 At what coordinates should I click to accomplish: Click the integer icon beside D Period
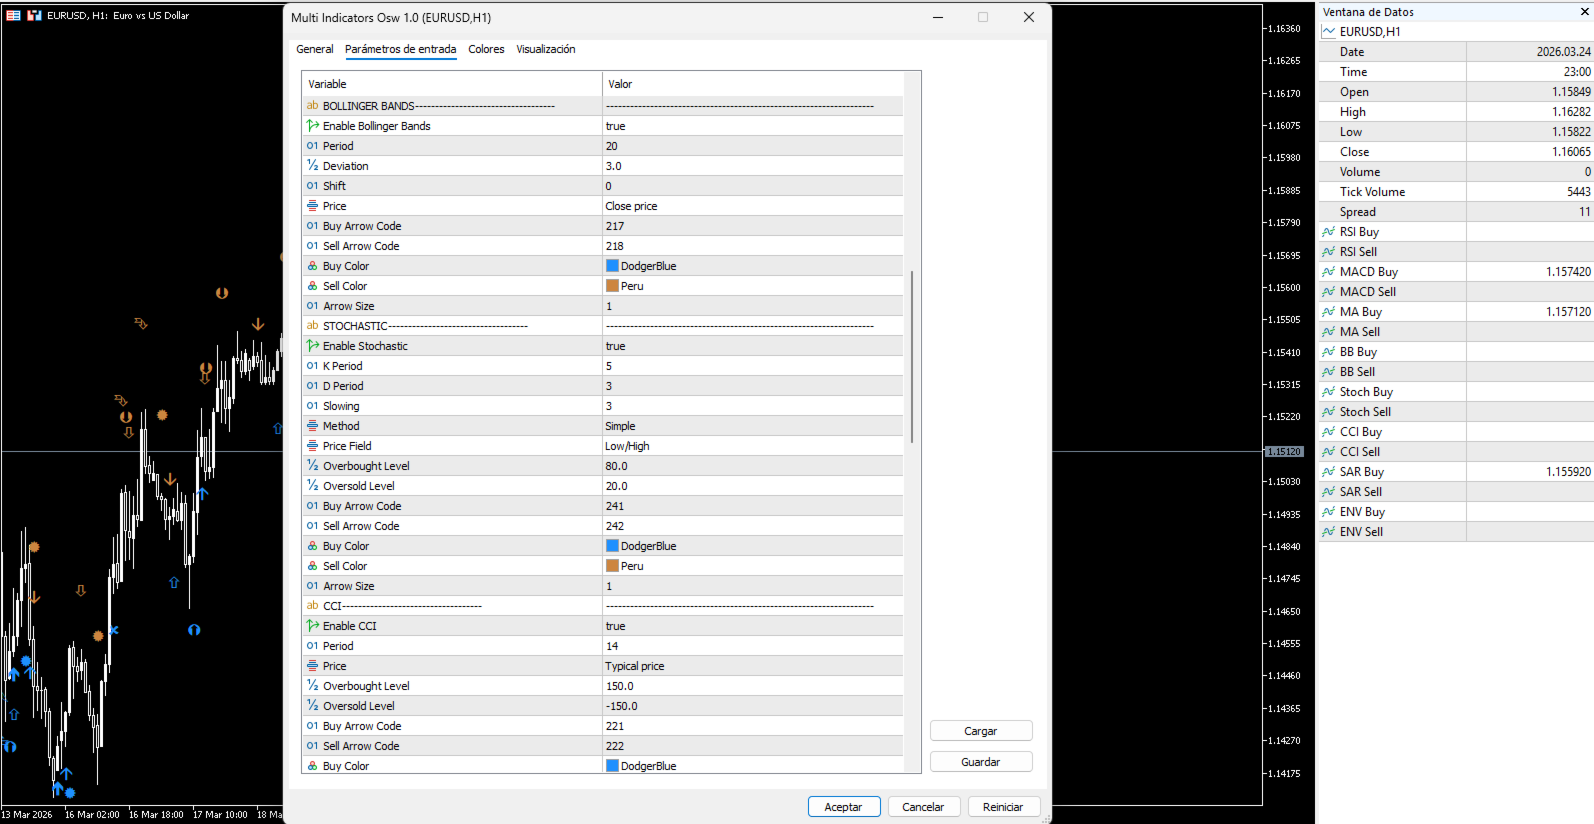coord(313,386)
